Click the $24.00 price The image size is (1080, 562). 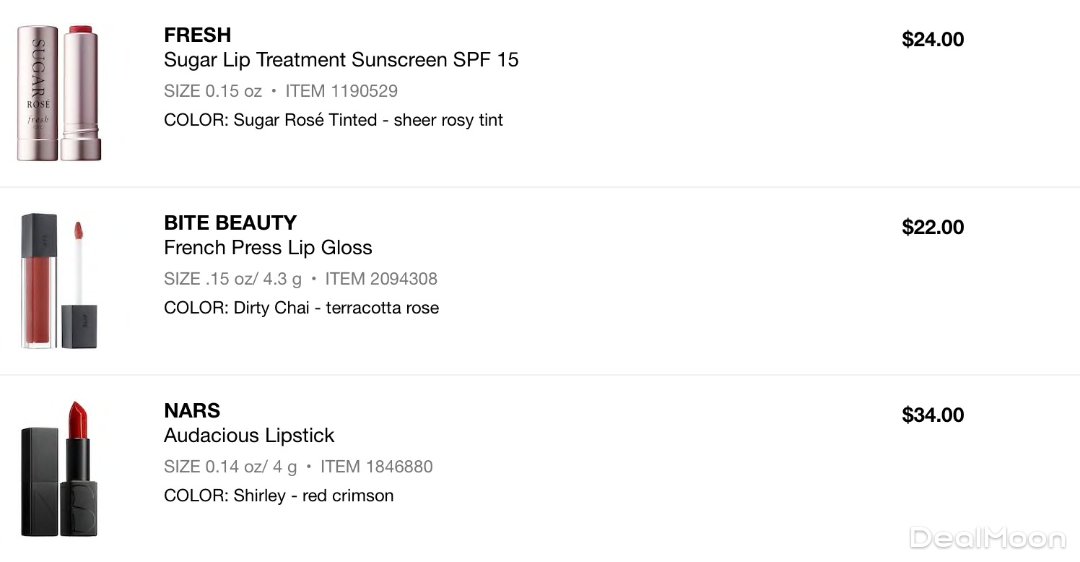tap(933, 40)
